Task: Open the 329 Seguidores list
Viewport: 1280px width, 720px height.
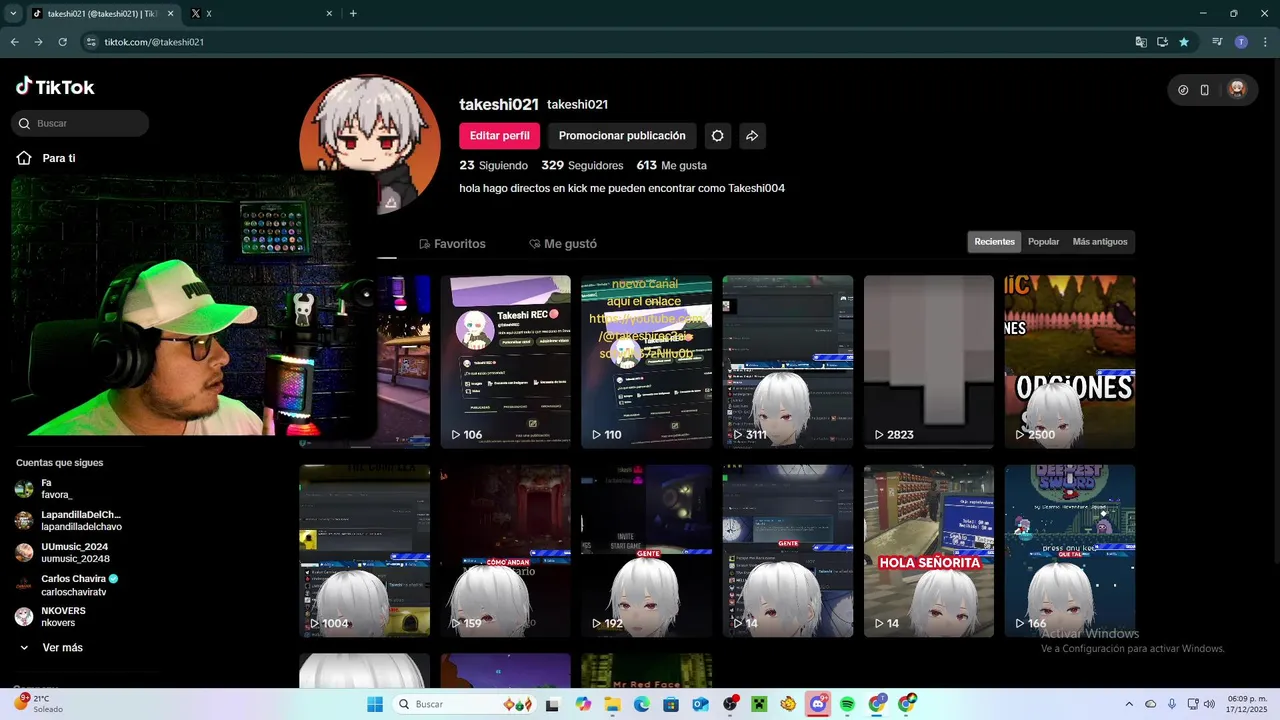Action: tap(582, 165)
